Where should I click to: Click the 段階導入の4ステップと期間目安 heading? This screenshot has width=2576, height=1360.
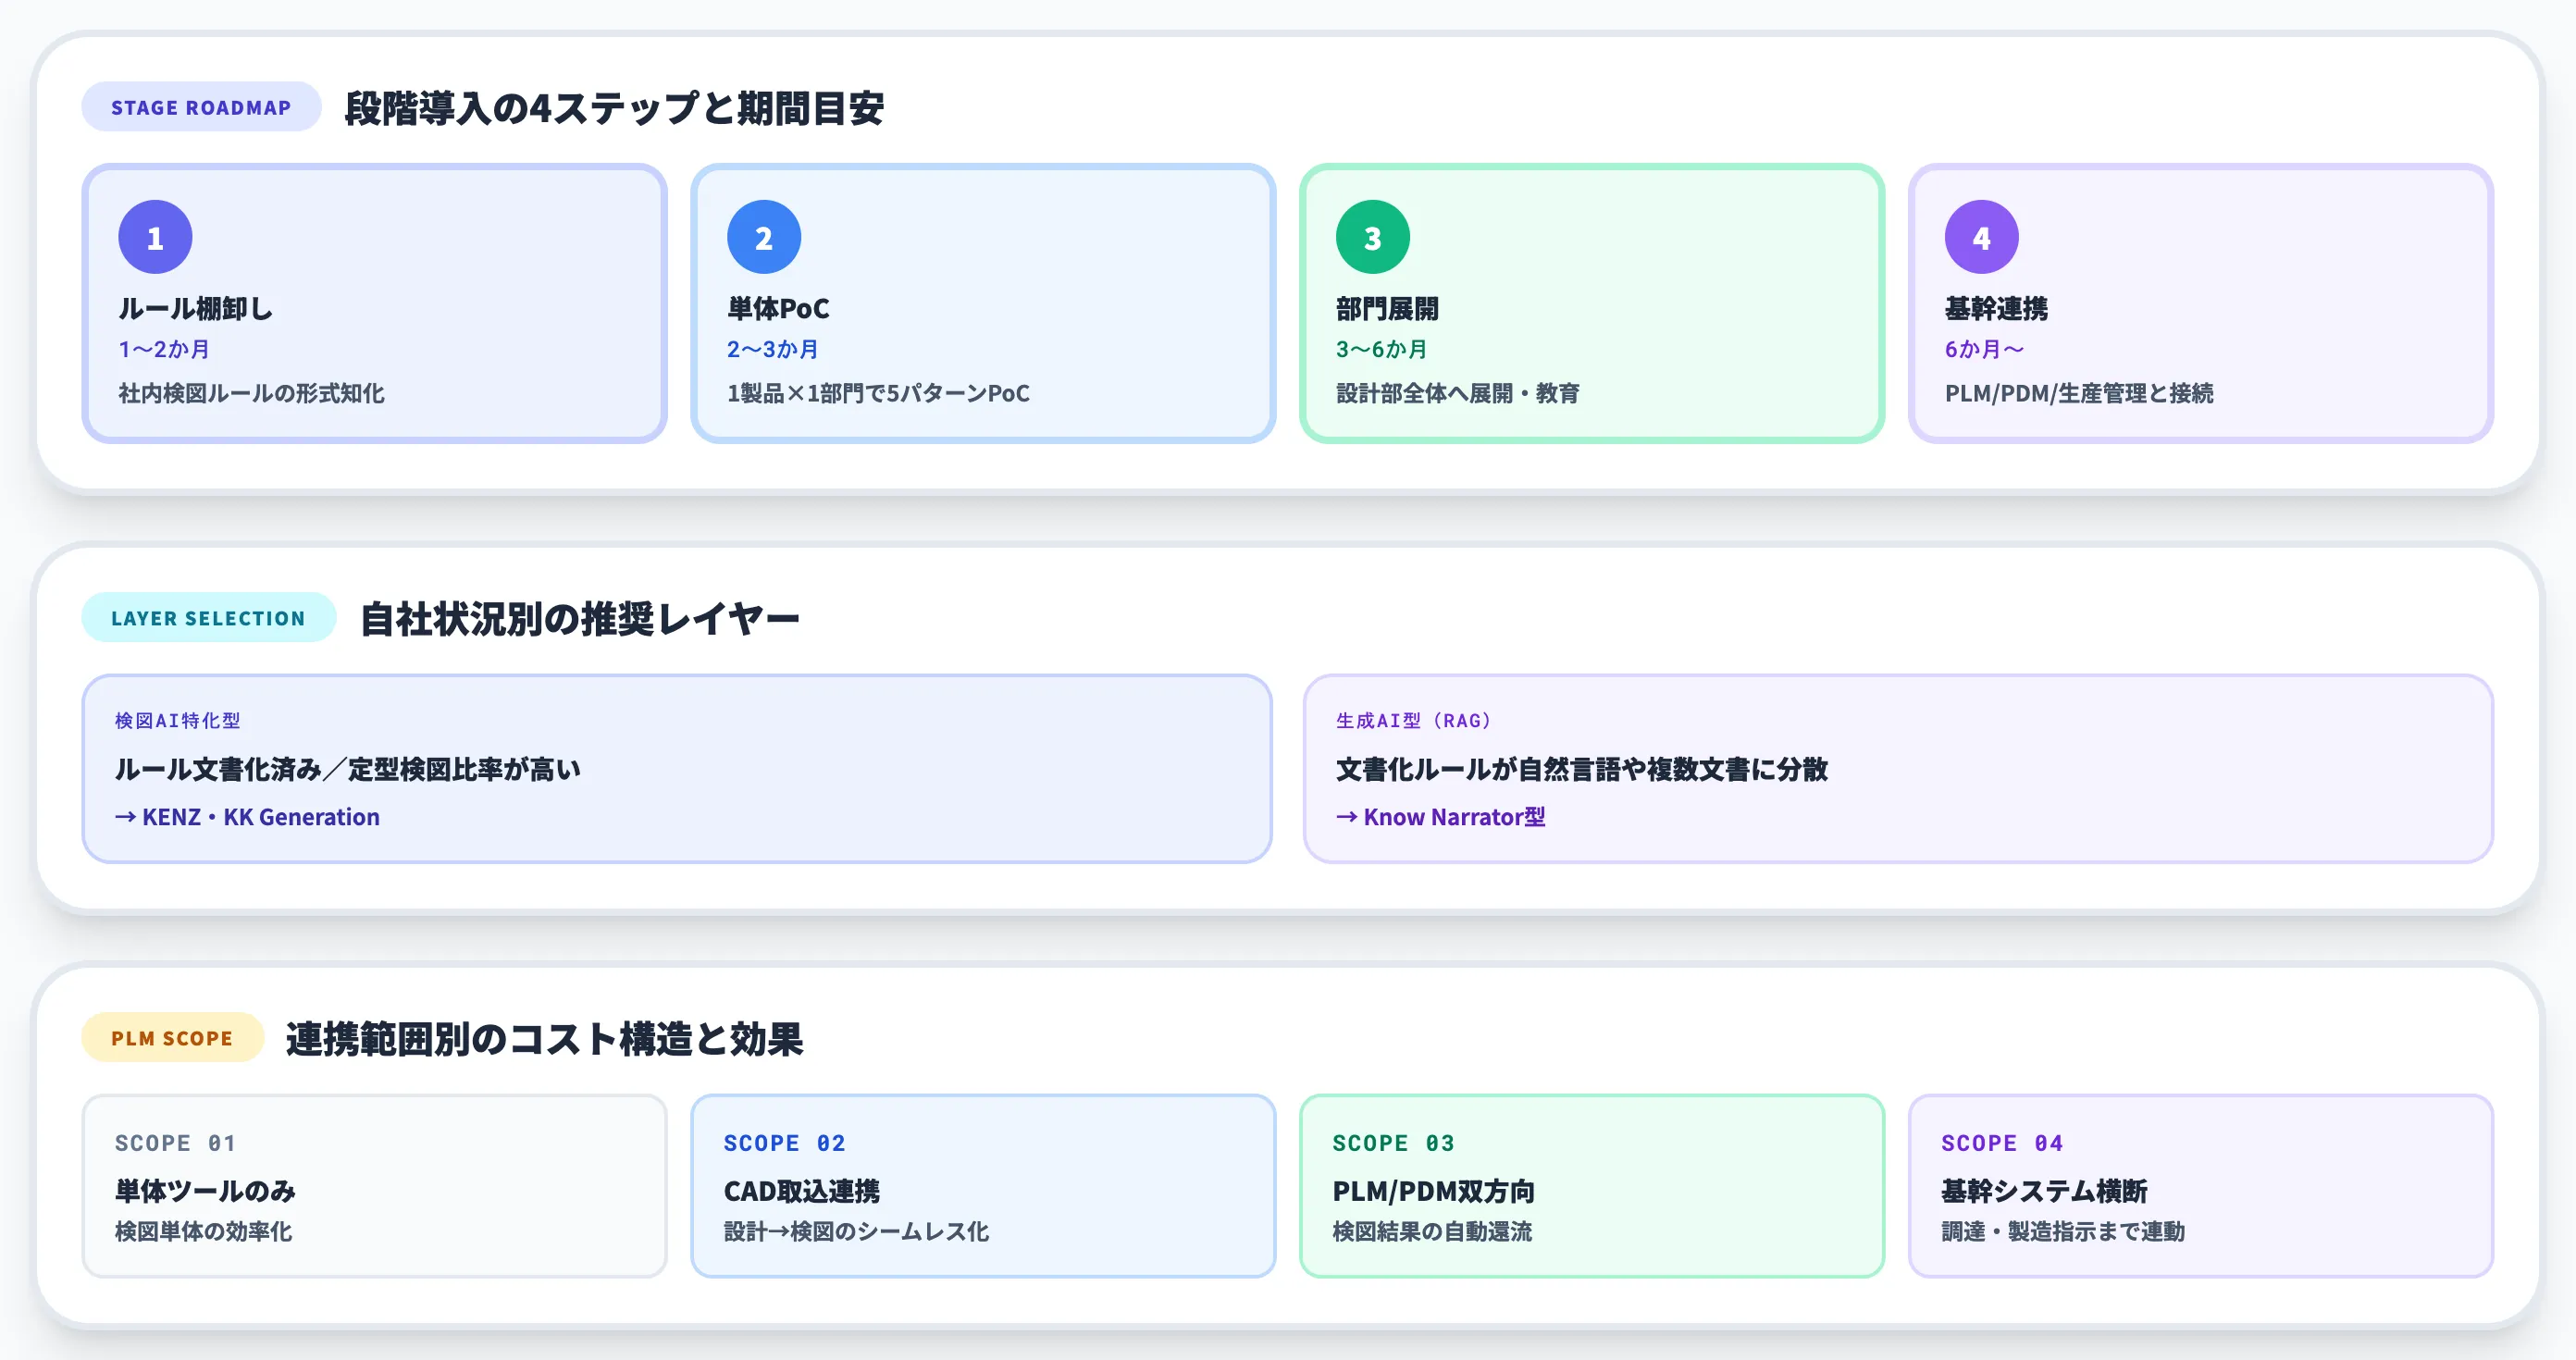(x=614, y=108)
